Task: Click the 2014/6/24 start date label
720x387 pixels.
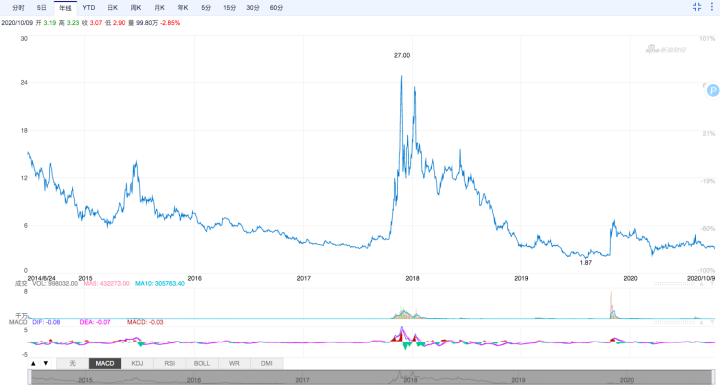Action: coord(42,278)
